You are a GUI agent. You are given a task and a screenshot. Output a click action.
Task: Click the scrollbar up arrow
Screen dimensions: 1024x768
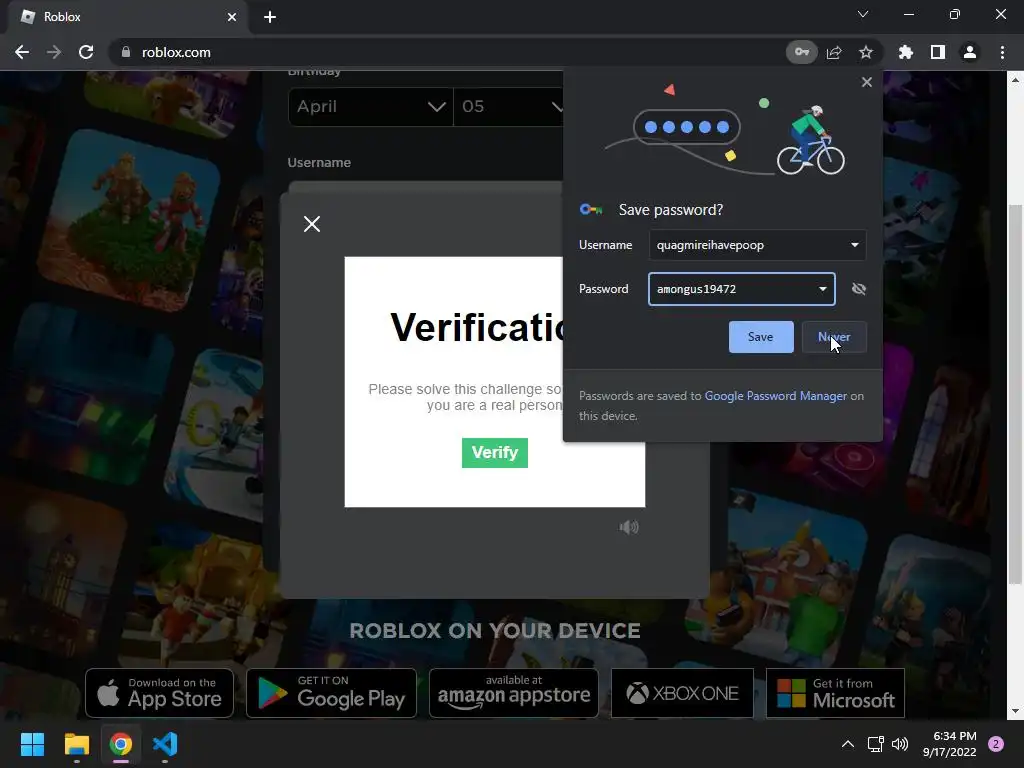coord(1015,80)
